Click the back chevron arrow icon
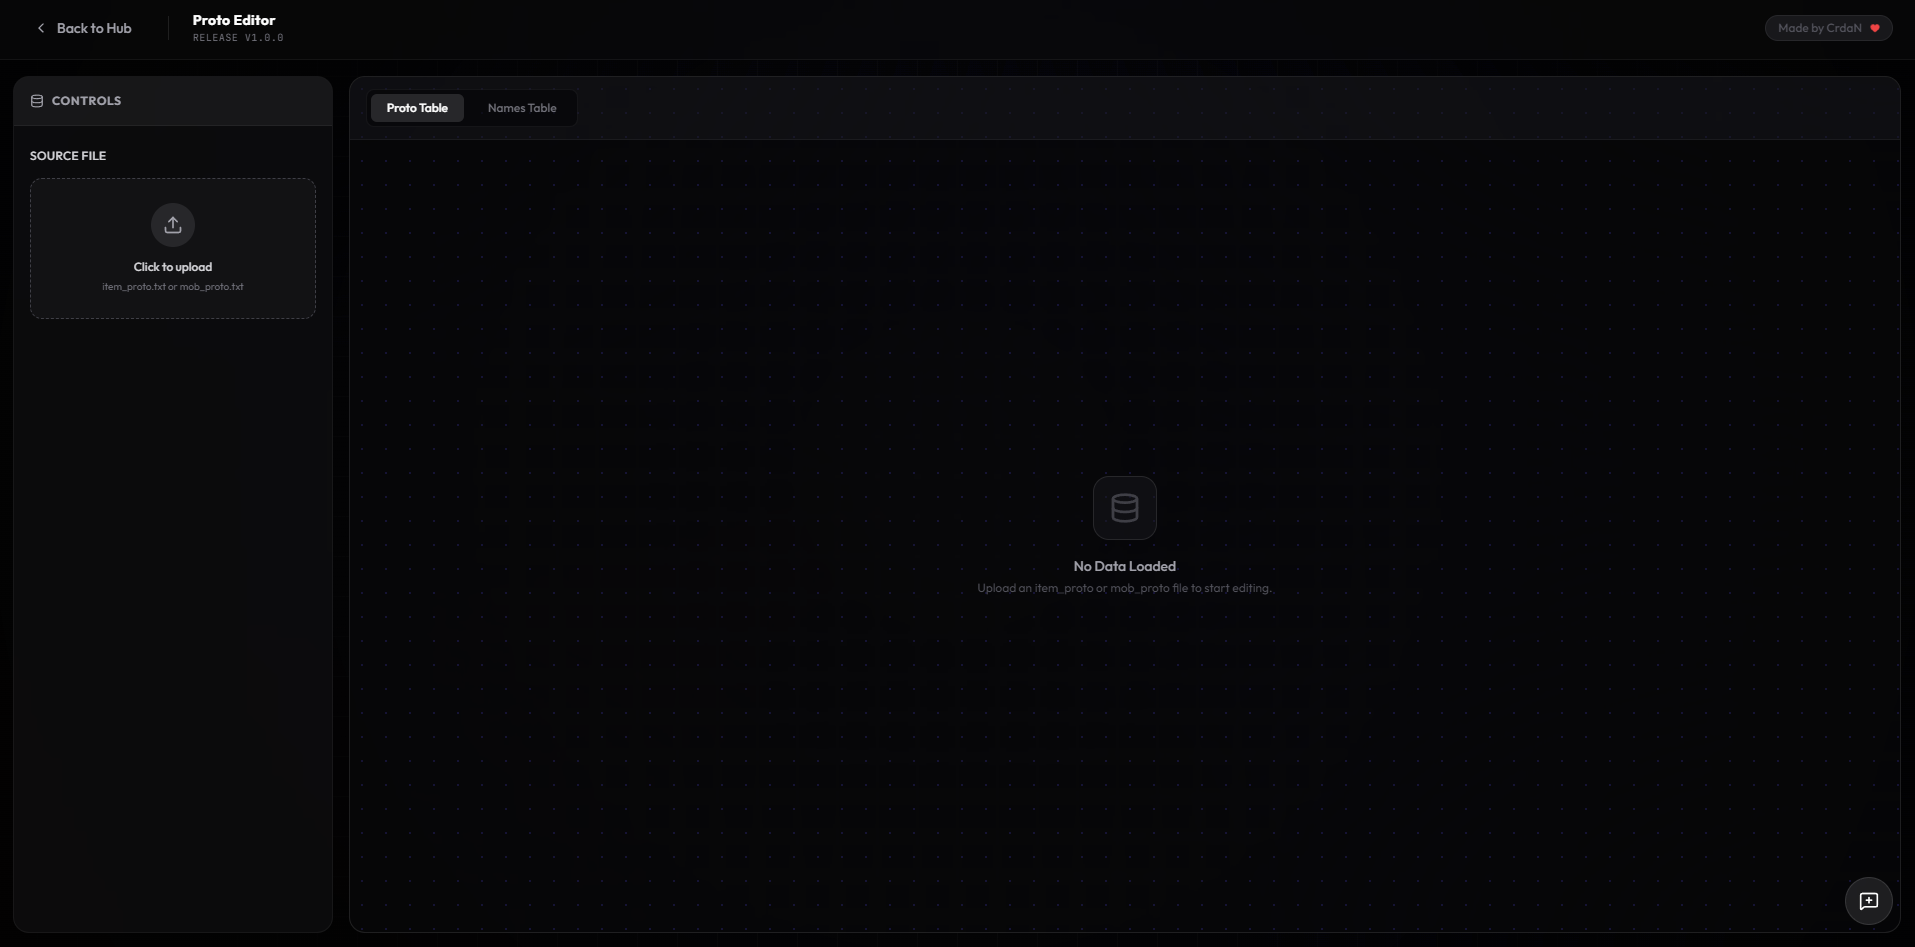This screenshot has height=947, width=1915. tap(41, 28)
